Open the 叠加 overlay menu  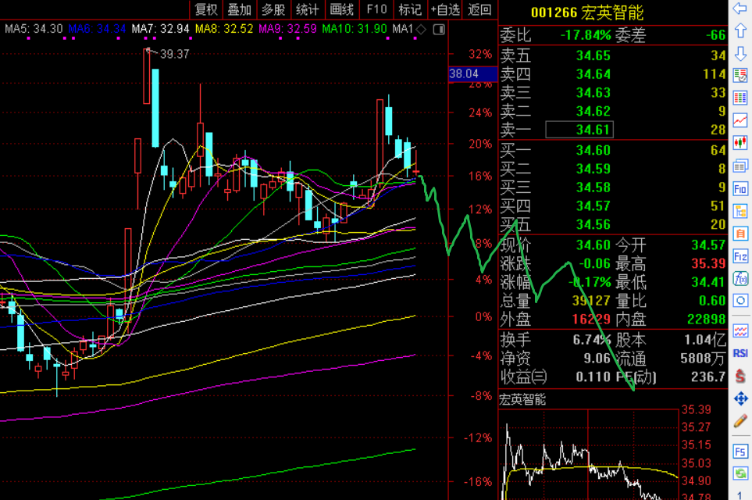[x=239, y=9]
